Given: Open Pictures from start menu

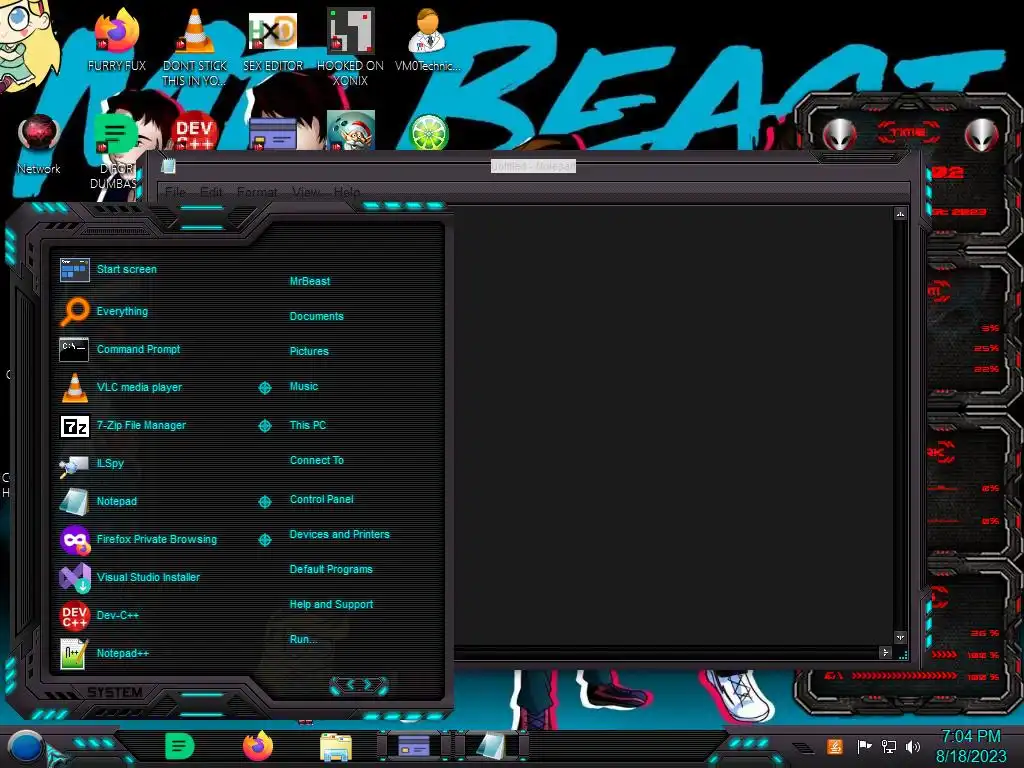Looking at the screenshot, I should (309, 351).
